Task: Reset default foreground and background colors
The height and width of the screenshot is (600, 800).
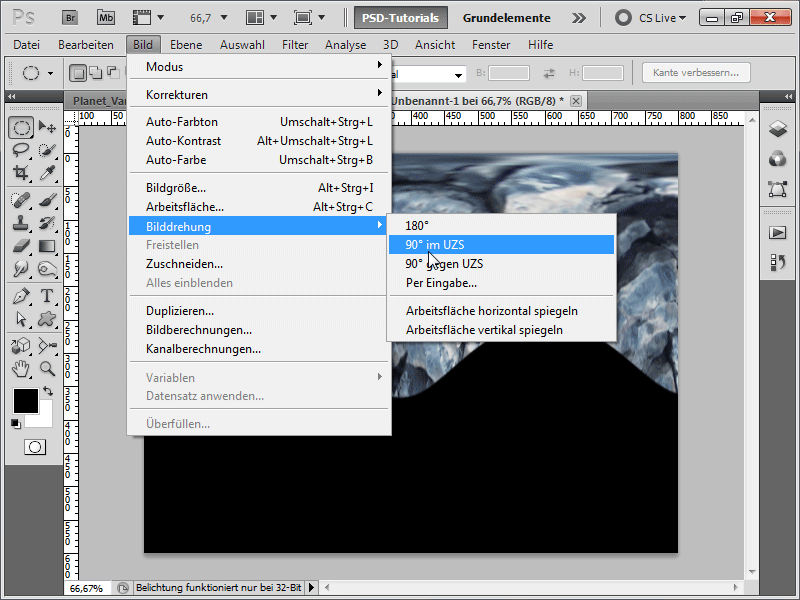Action: tap(15, 423)
